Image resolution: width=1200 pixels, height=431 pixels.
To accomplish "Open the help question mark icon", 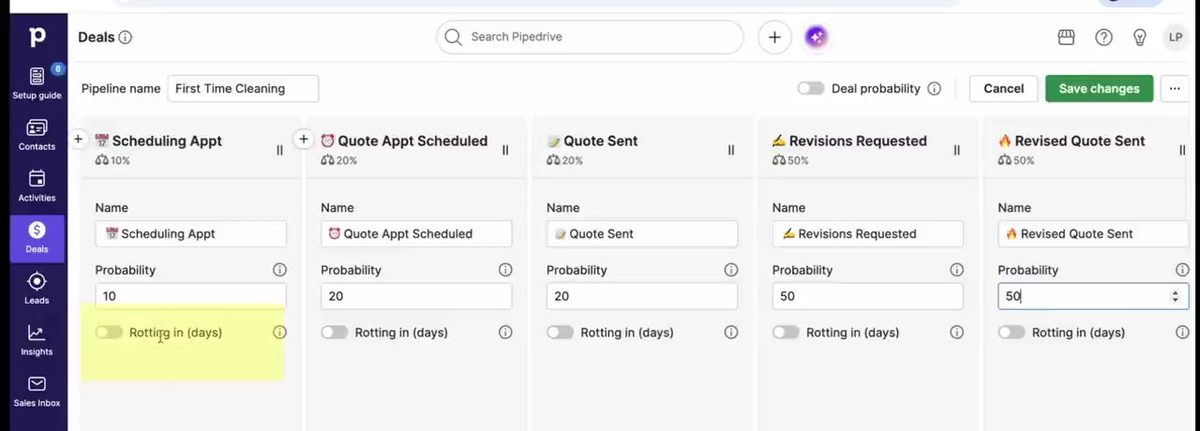I will 1104,37.
